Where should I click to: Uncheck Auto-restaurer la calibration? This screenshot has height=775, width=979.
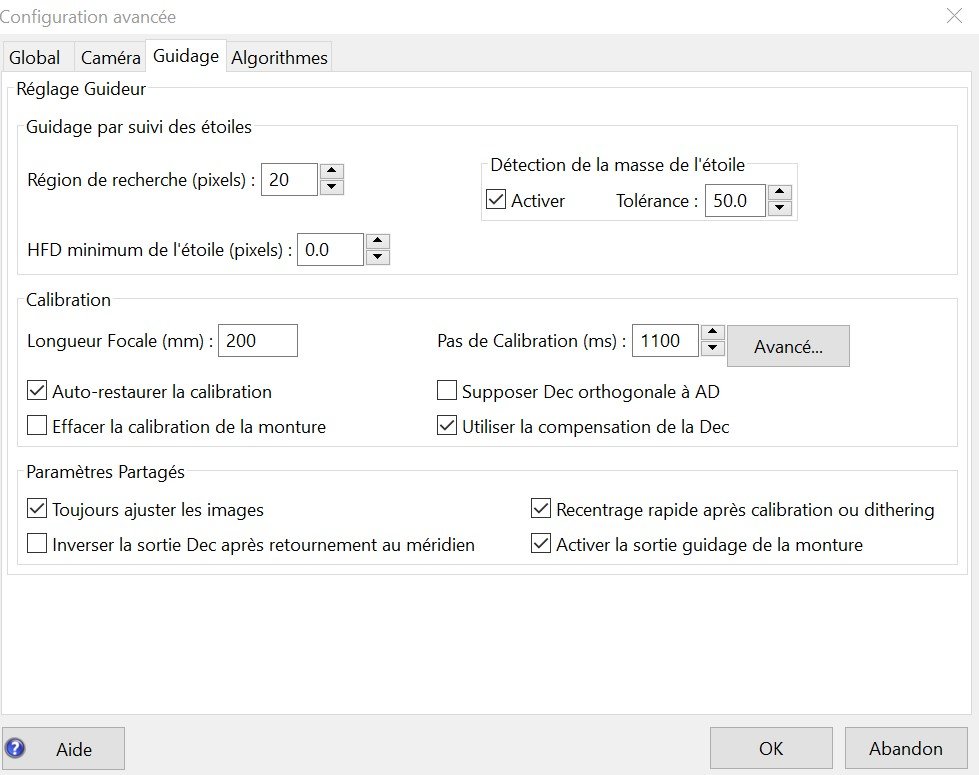(37, 391)
